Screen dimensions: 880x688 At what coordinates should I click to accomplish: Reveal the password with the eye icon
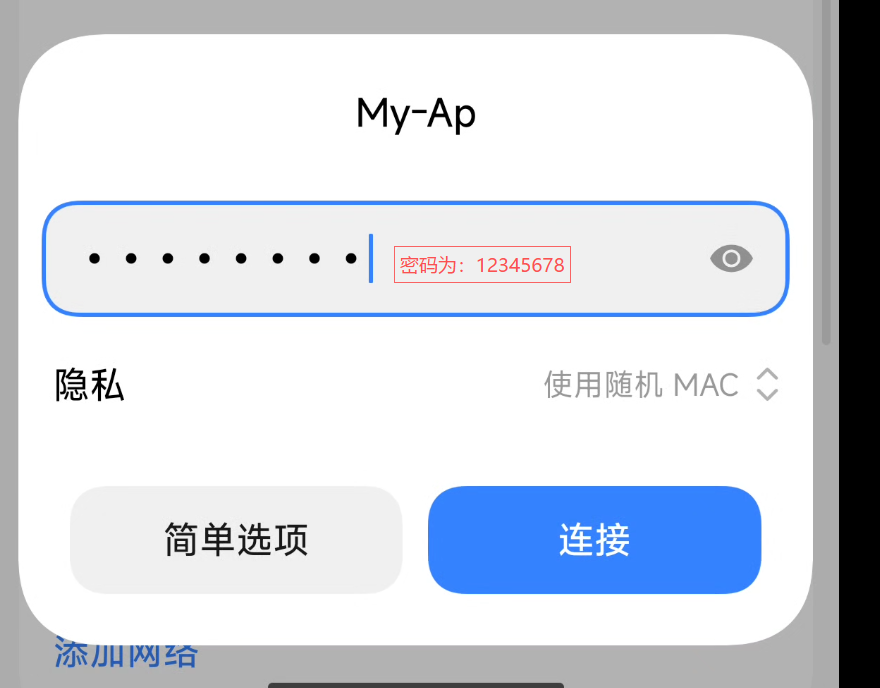point(731,259)
